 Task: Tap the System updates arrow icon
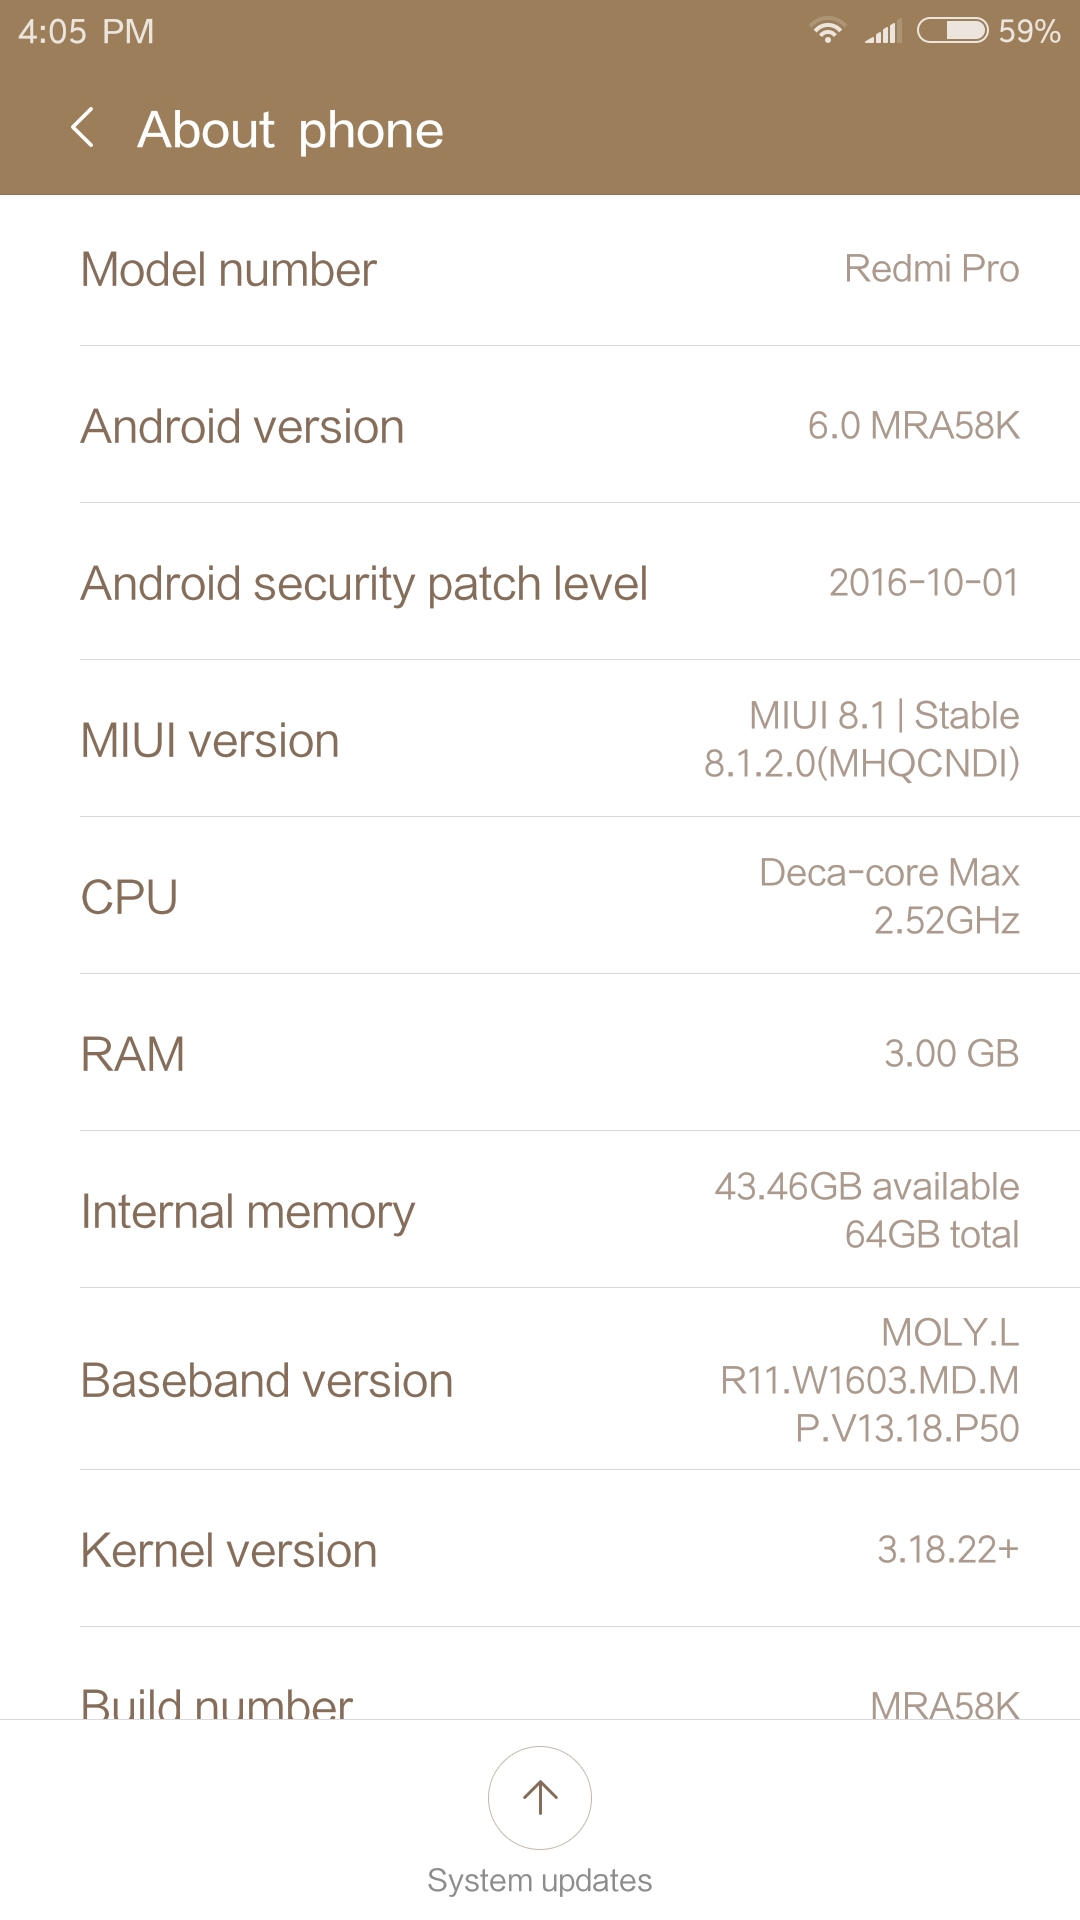pos(540,1797)
